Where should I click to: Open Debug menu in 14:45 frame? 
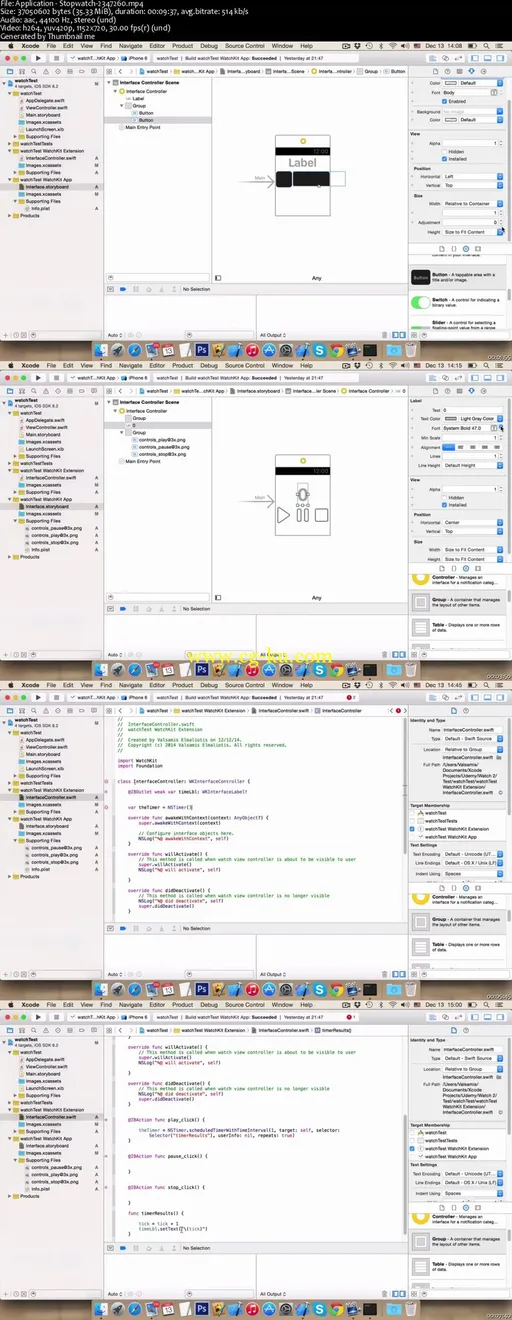[208, 685]
